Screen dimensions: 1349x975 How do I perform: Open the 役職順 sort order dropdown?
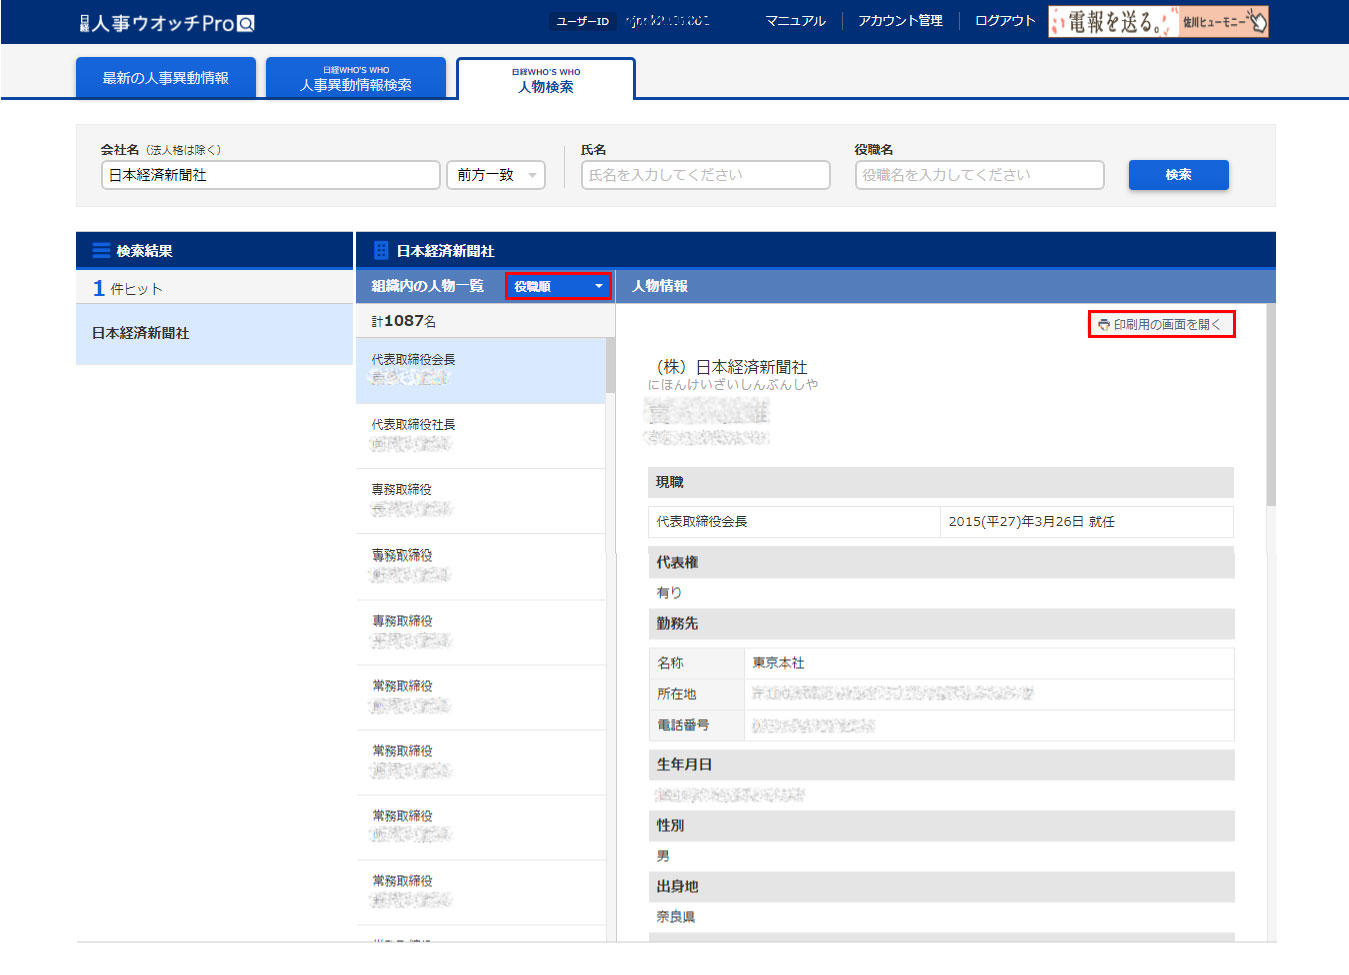point(558,286)
